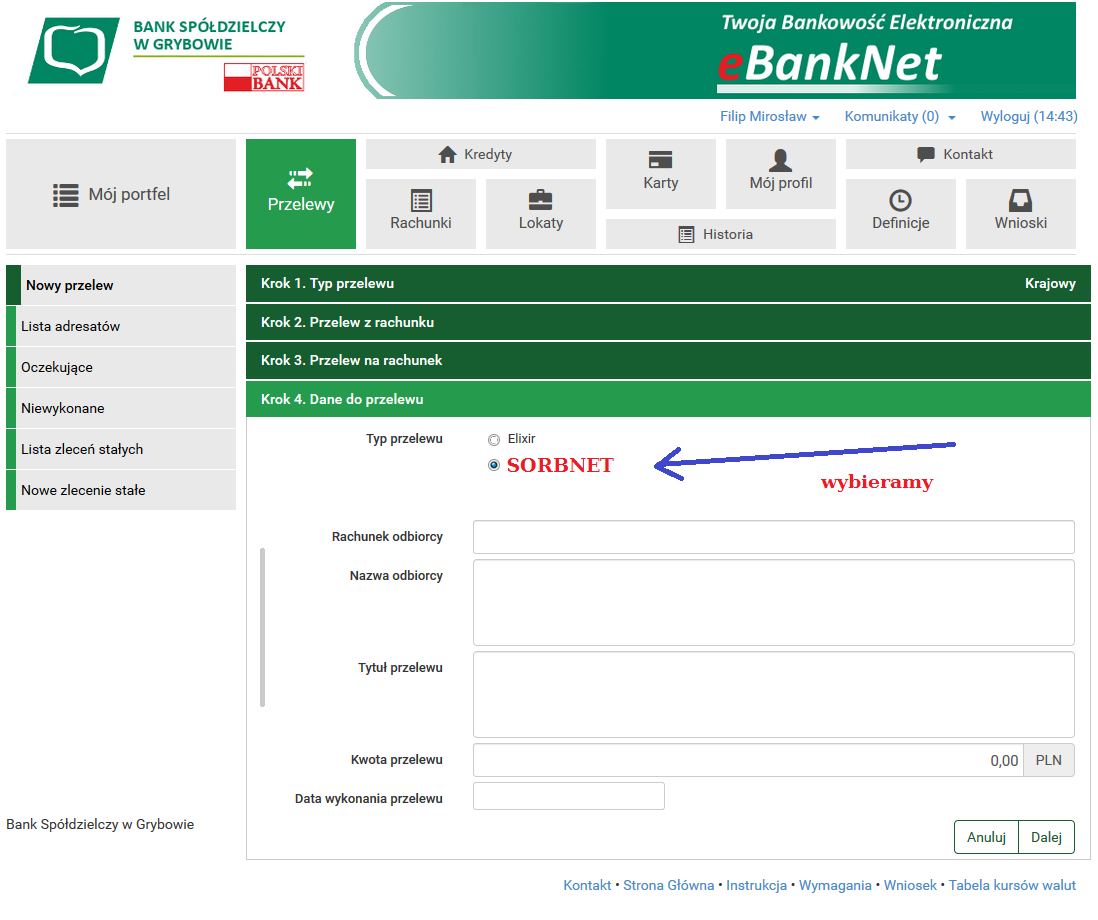This screenshot has height=920, width=1098.
Task: Expand Krok 2. Przelew z rachunku section
Action: pyautogui.click(x=668, y=322)
